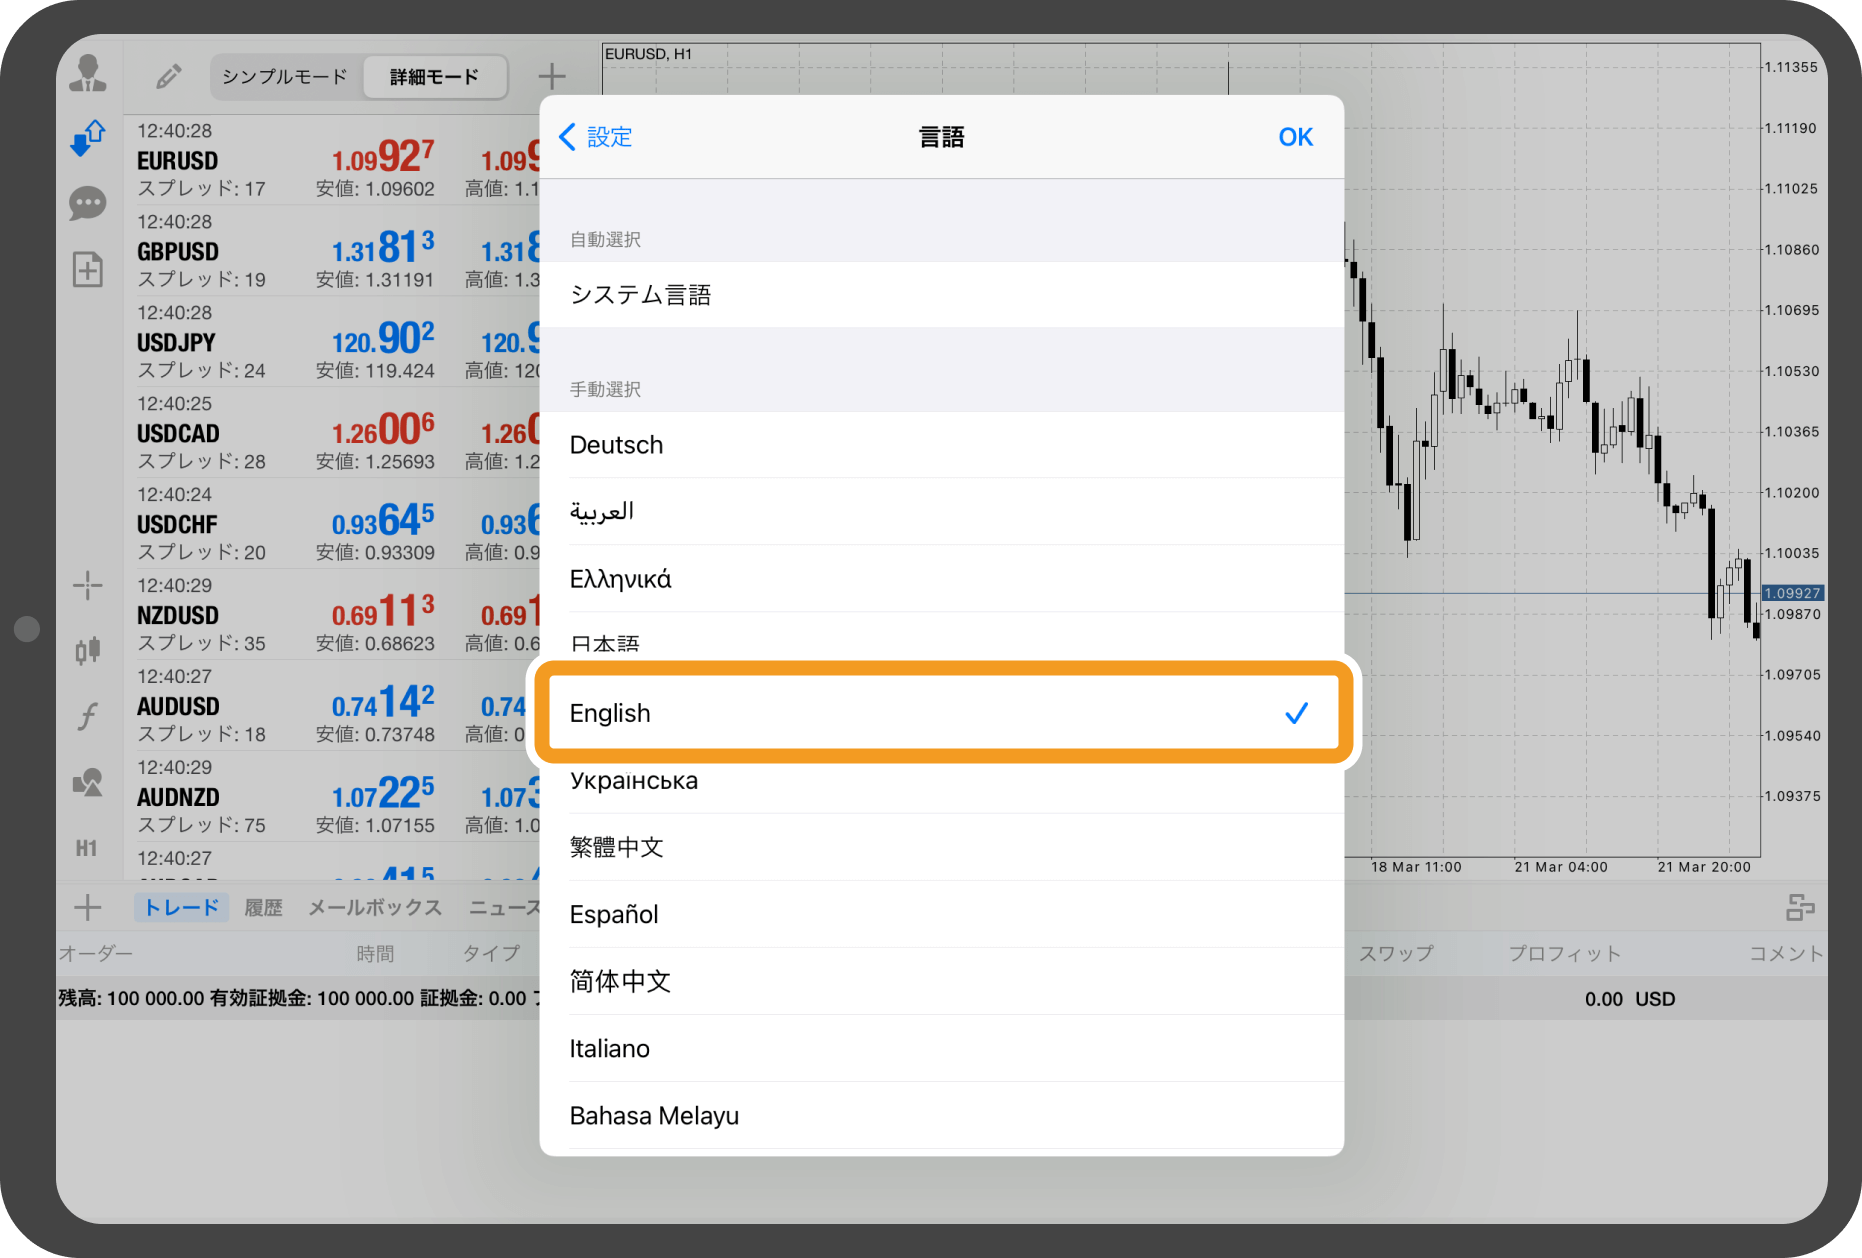Screen dimensions: 1862x1258
Task: Open the objects shapes icon
Action: click(x=88, y=782)
